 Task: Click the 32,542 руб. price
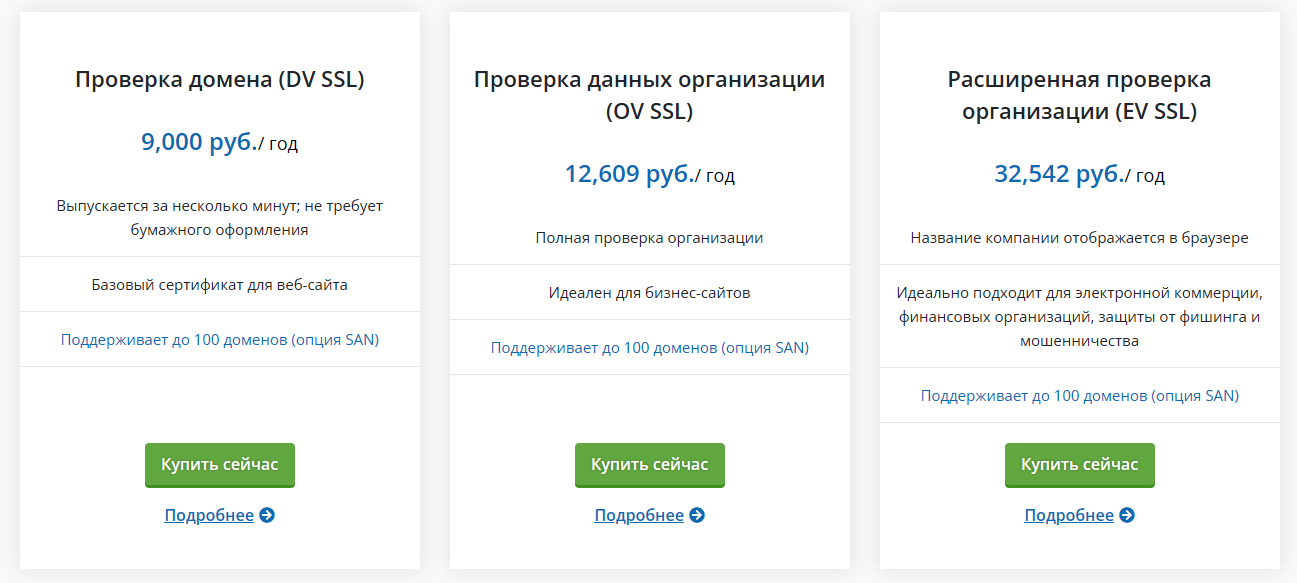(x=1059, y=174)
